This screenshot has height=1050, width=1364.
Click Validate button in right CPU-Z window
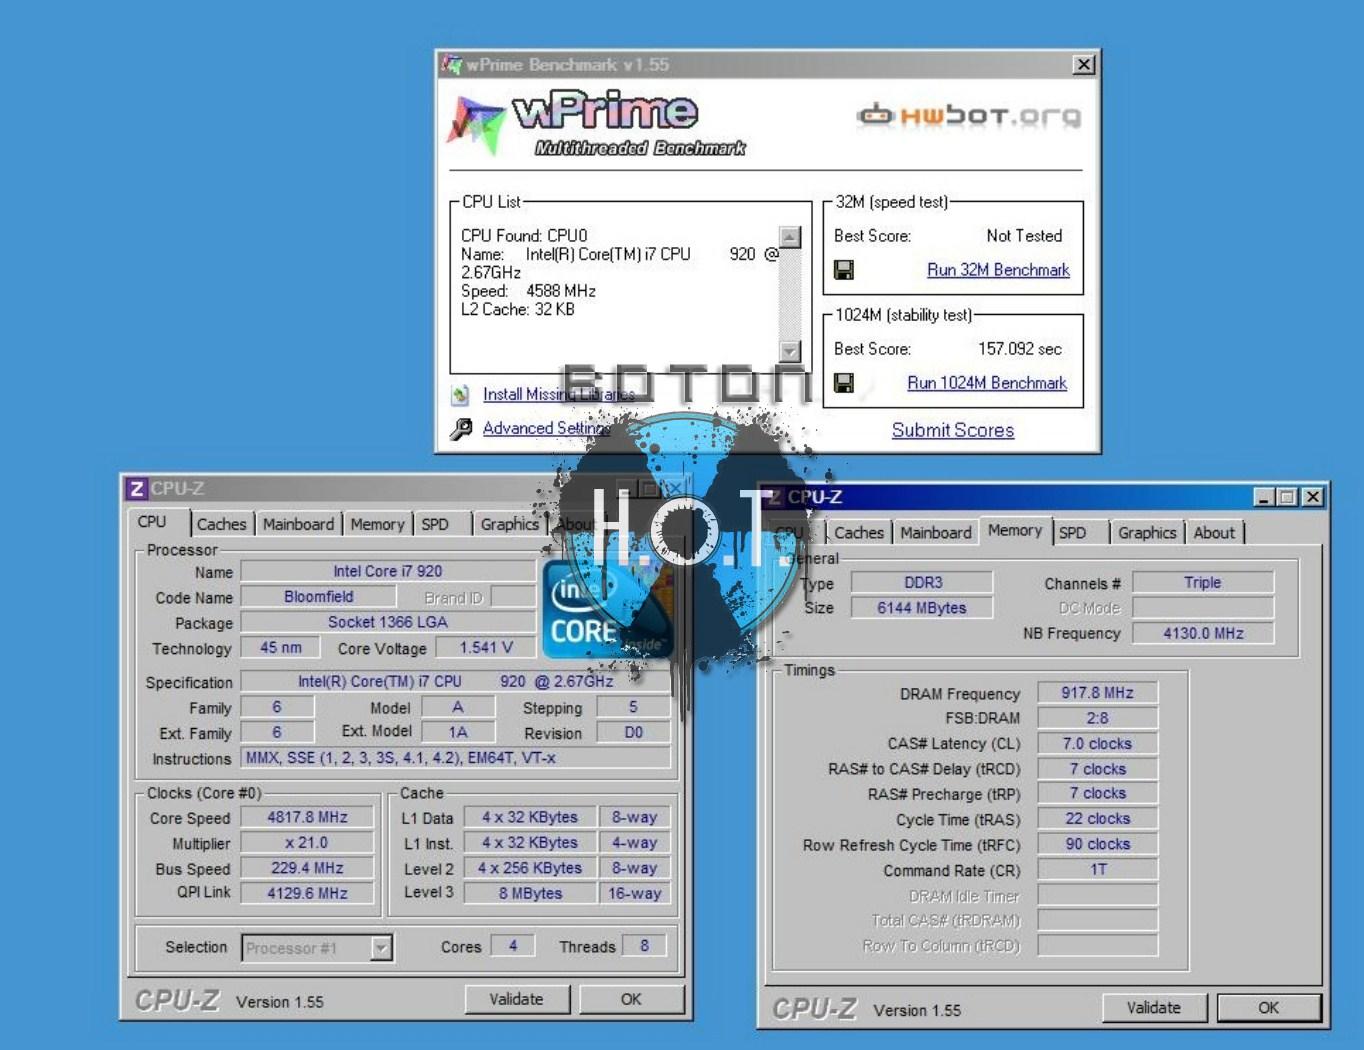(x=1154, y=1008)
